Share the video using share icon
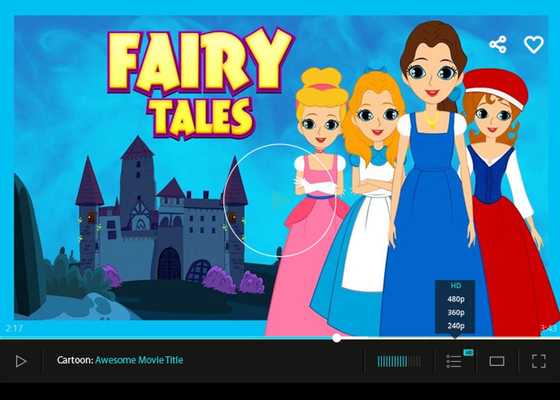Viewport: 560px width, 400px height. (498, 45)
